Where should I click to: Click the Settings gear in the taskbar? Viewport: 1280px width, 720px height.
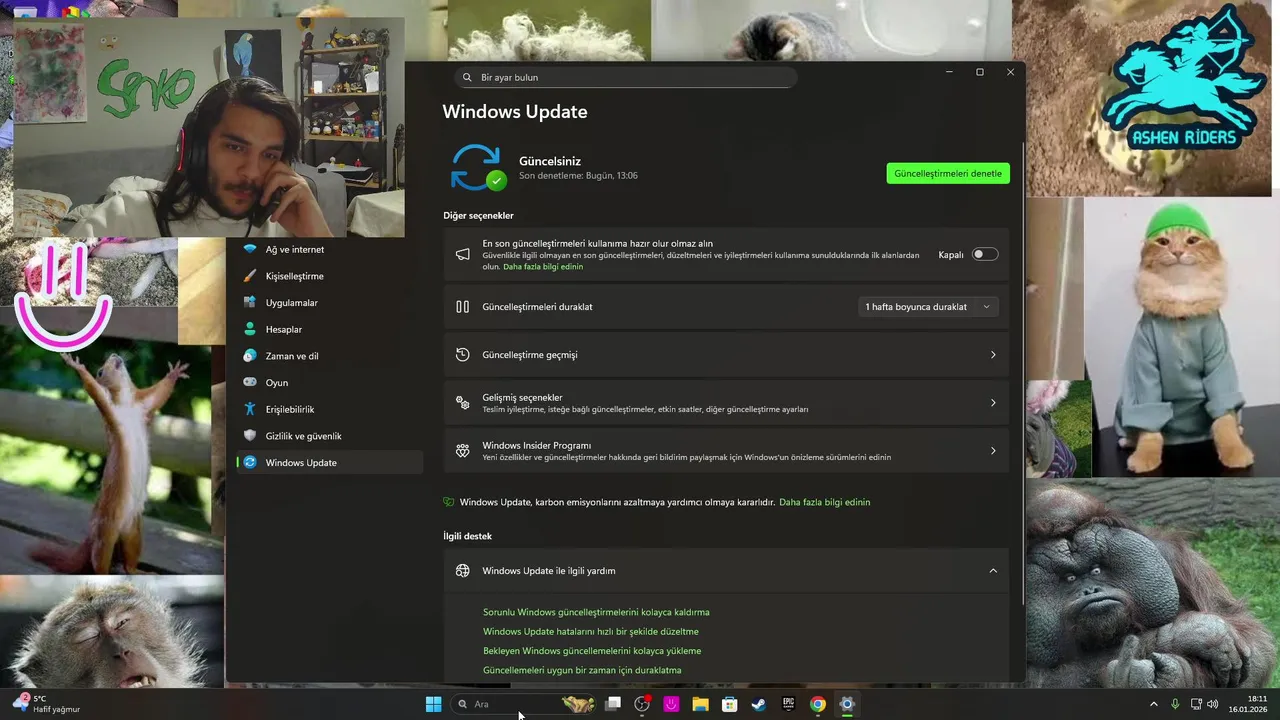[x=847, y=704]
